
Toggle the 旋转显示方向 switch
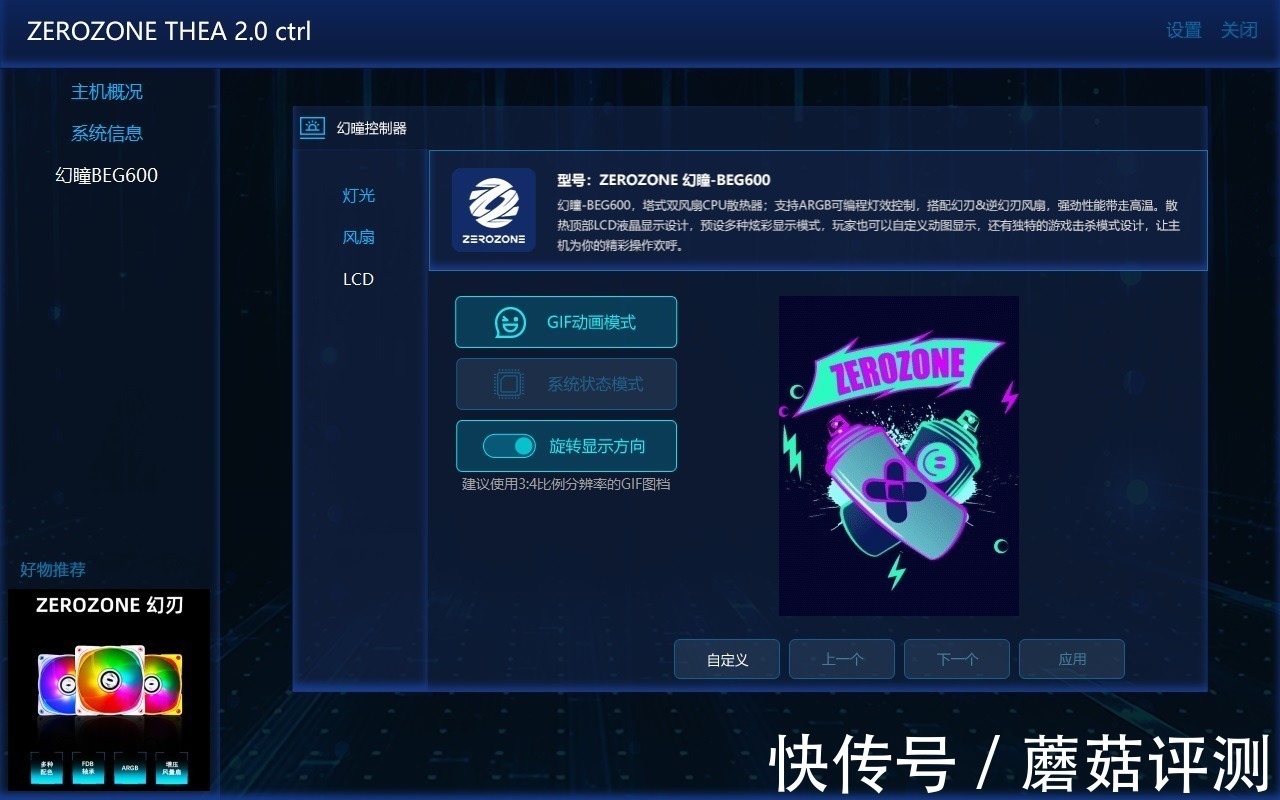tap(509, 446)
